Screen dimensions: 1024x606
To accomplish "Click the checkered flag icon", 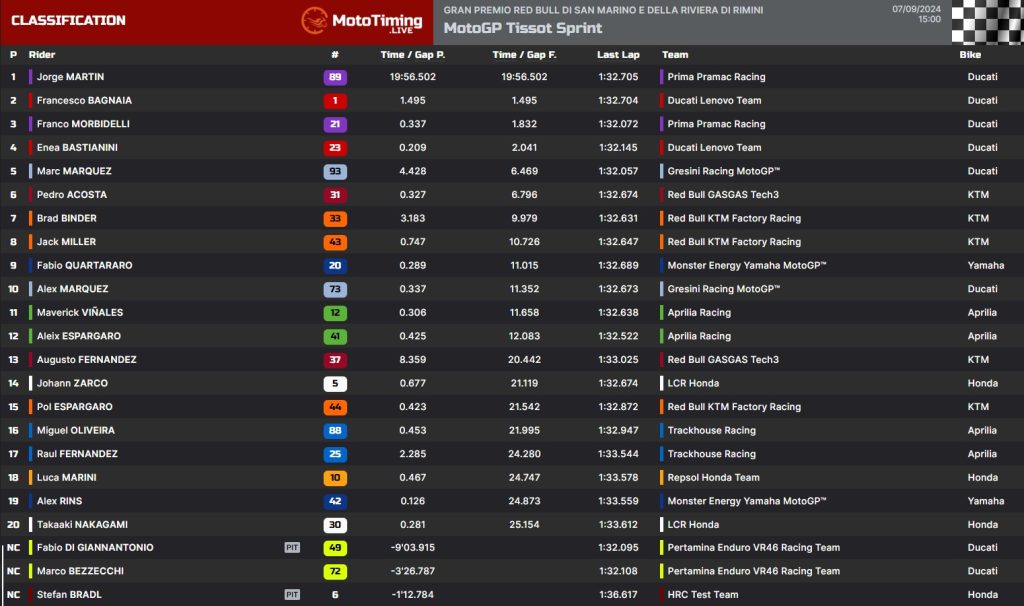I will (x=987, y=22).
